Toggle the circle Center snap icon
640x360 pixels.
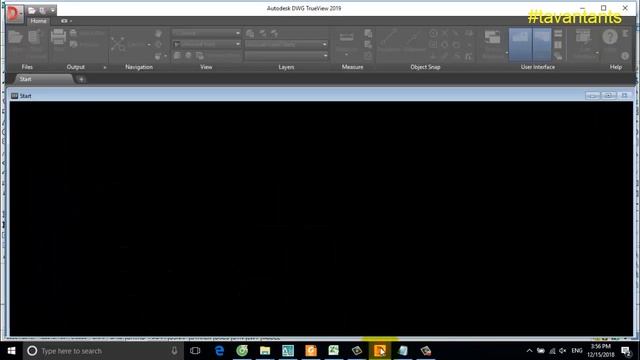click(433, 33)
